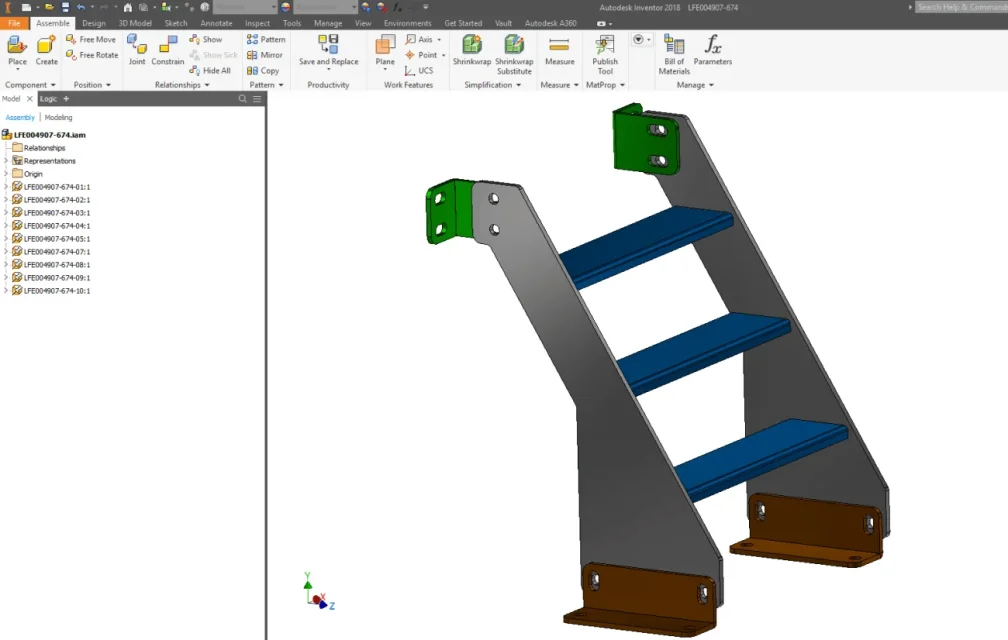Click the Home icon in quick access toolbar
The width and height of the screenshot is (1008, 640).
[x=128, y=7]
